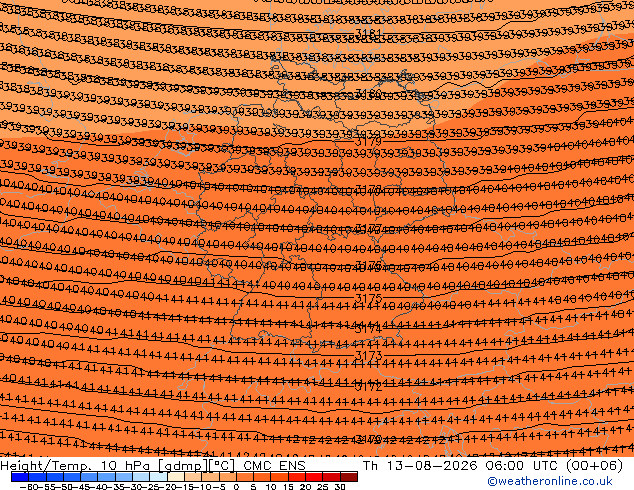Click the blue swatch between -60 and -55

pyautogui.click(x=37, y=477)
